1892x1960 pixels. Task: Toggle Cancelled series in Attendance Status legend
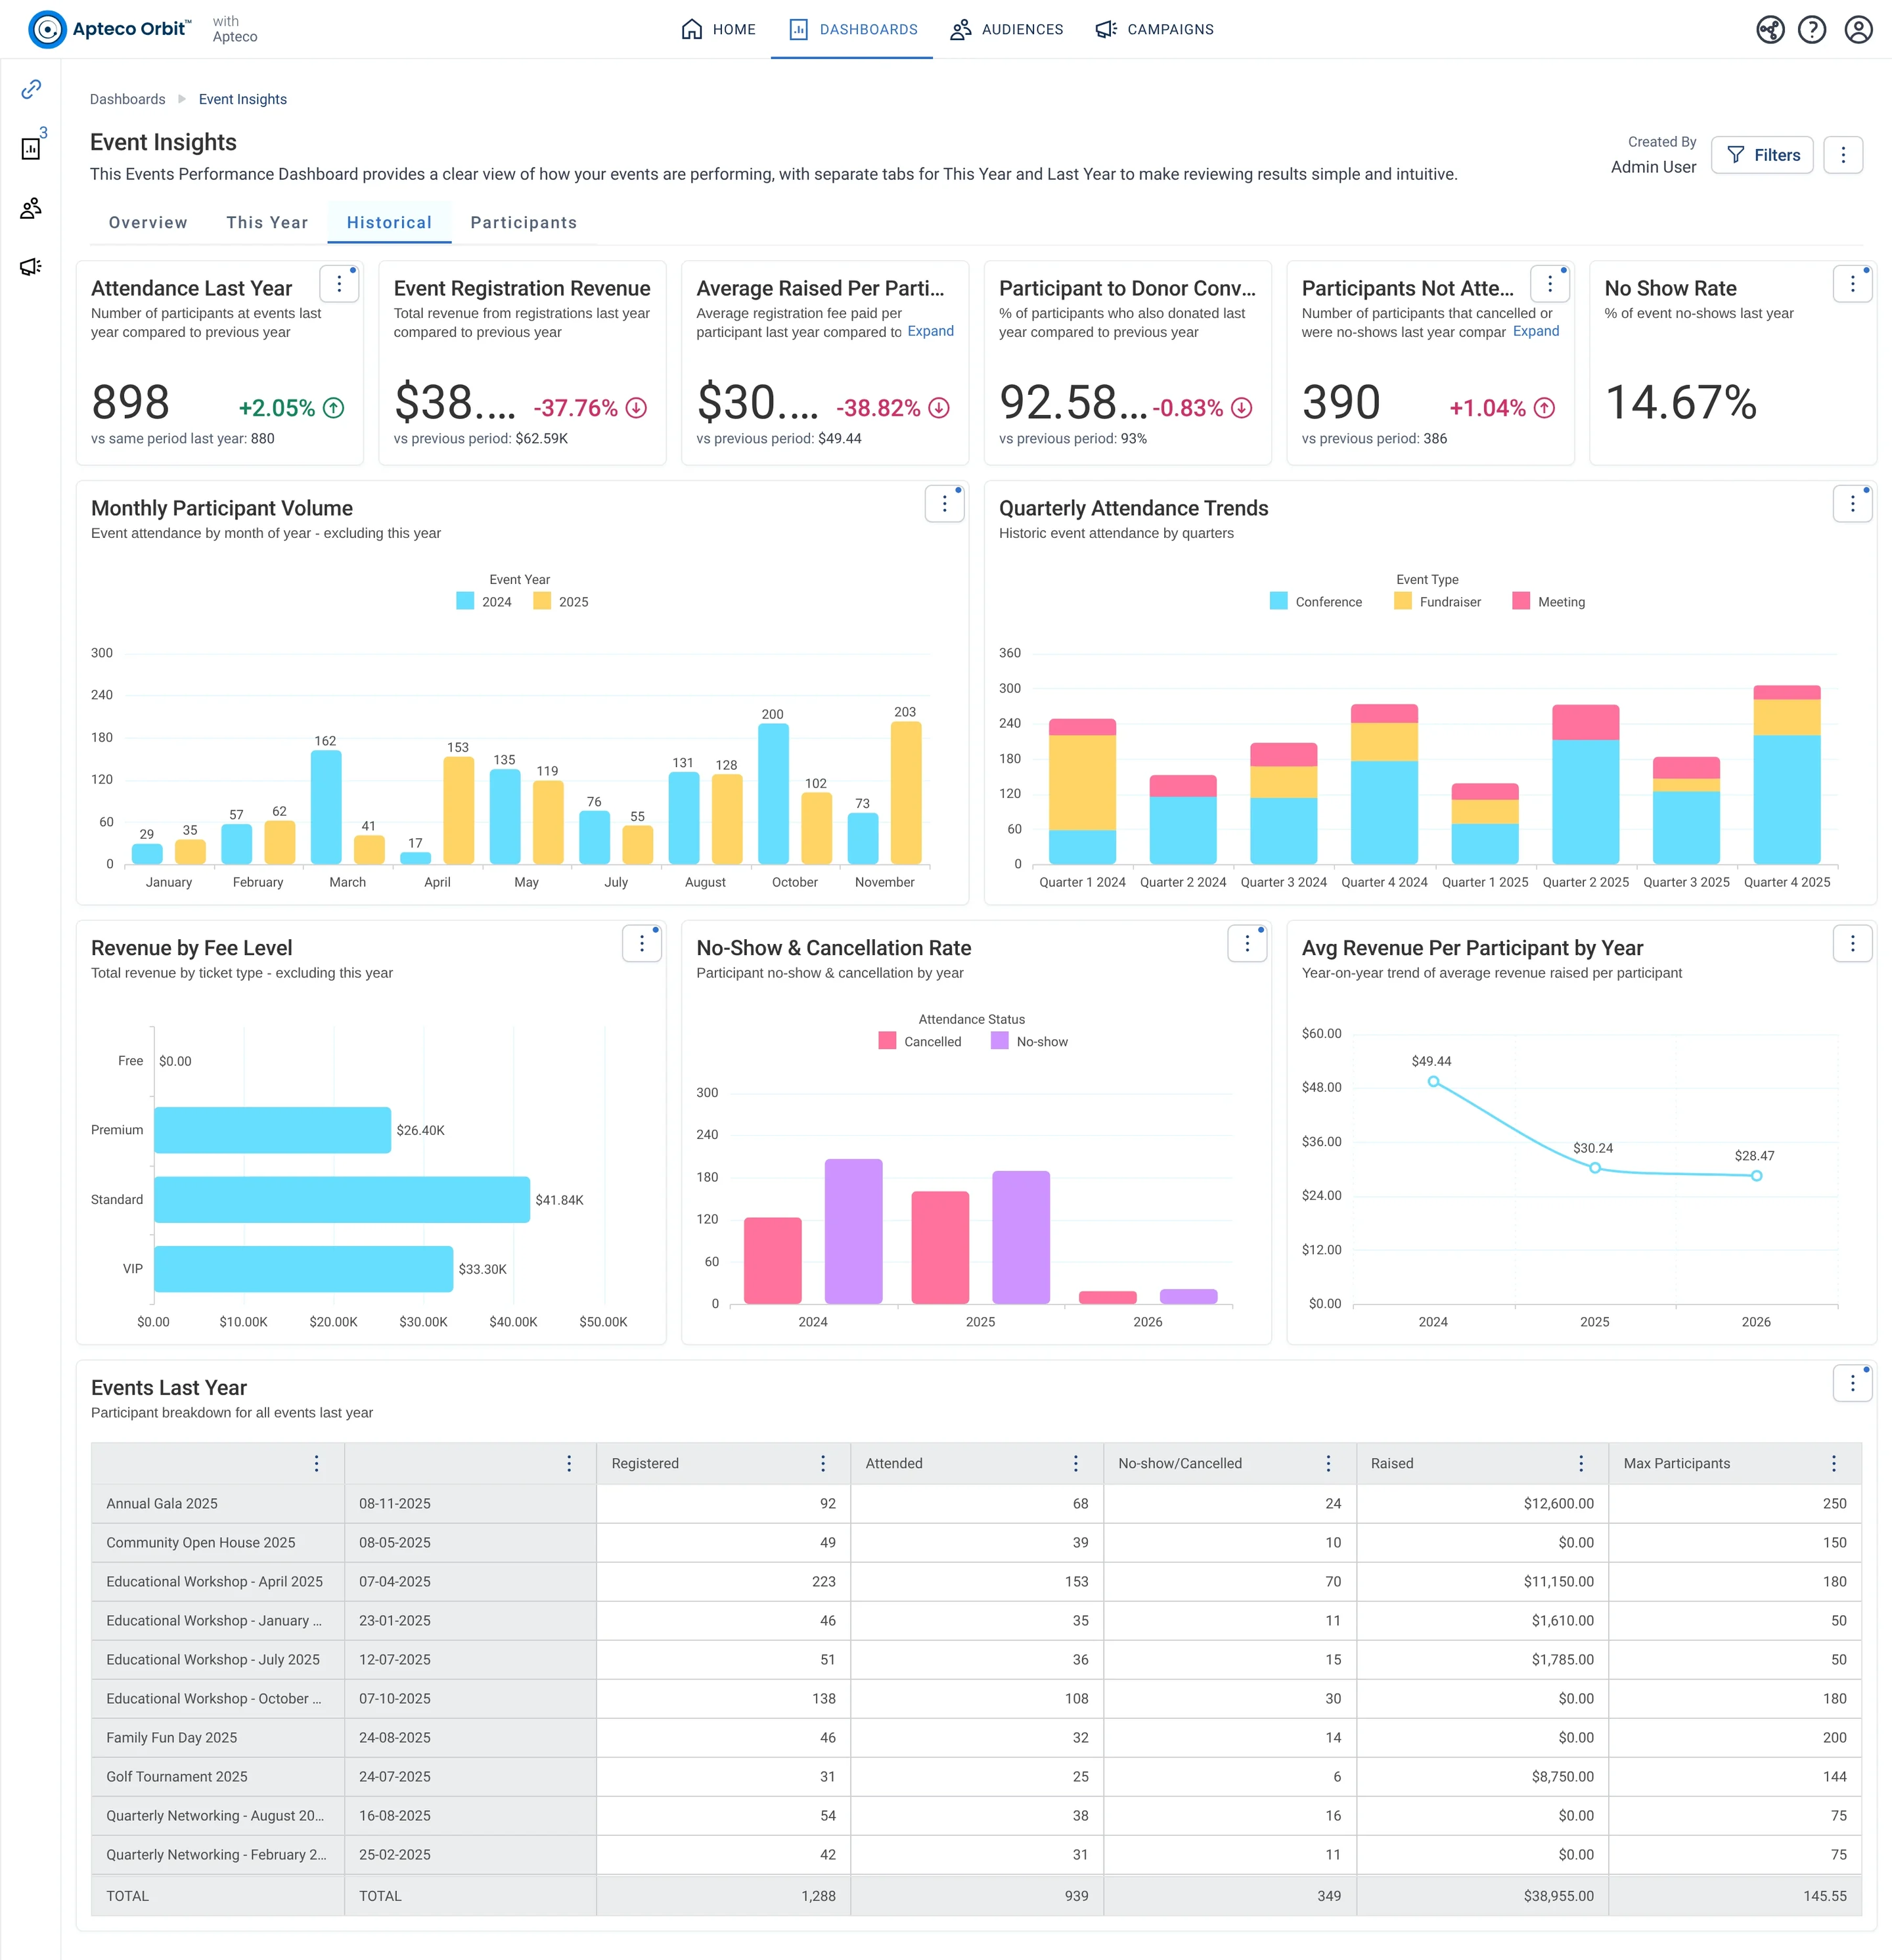[920, 1042]
